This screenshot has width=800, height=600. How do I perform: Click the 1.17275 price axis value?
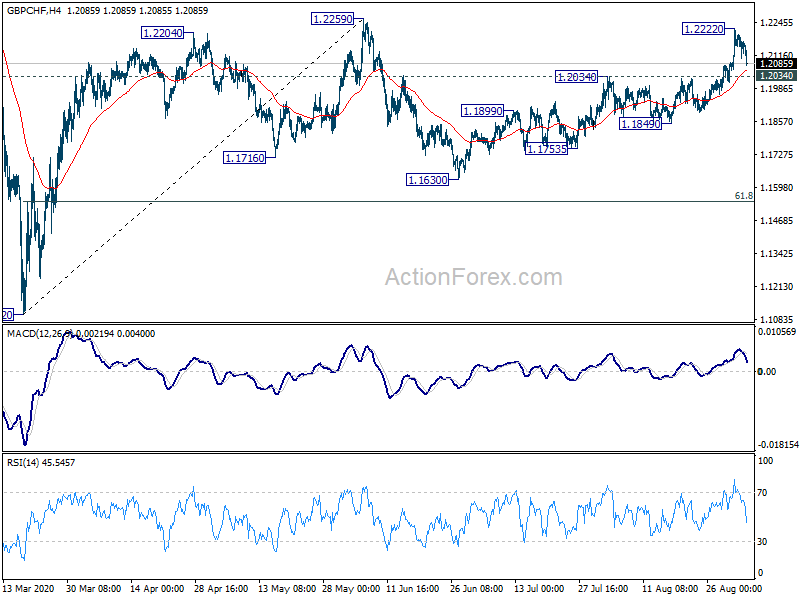(777, 155)
